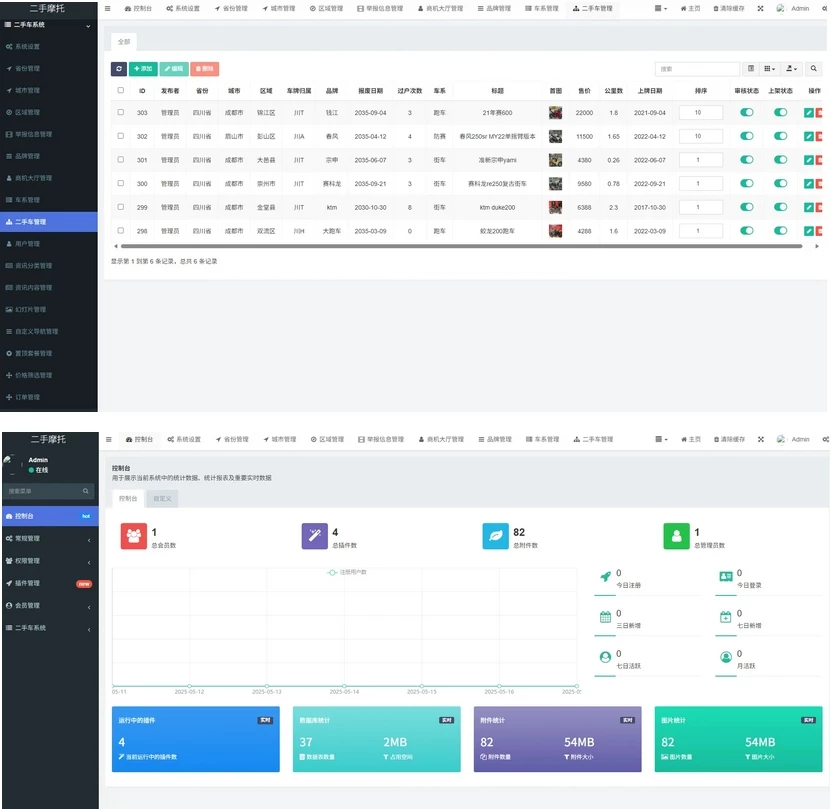Click the hamburger menu icon in the lower dashboard header
The width and height of the screenshot is (831, 809).
108,439
